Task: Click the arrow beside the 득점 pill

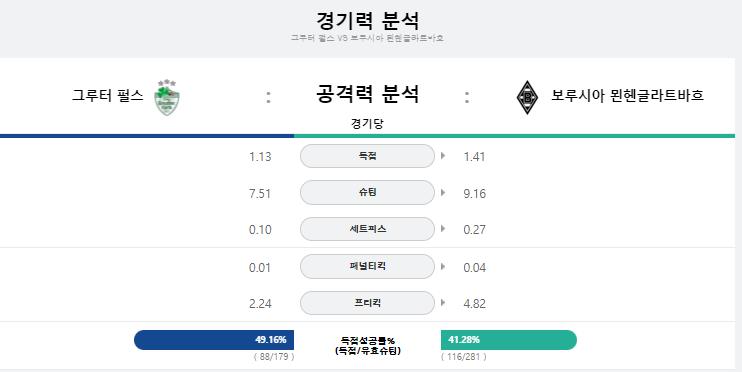Action: pyautogui.click(x=443, y=155)
